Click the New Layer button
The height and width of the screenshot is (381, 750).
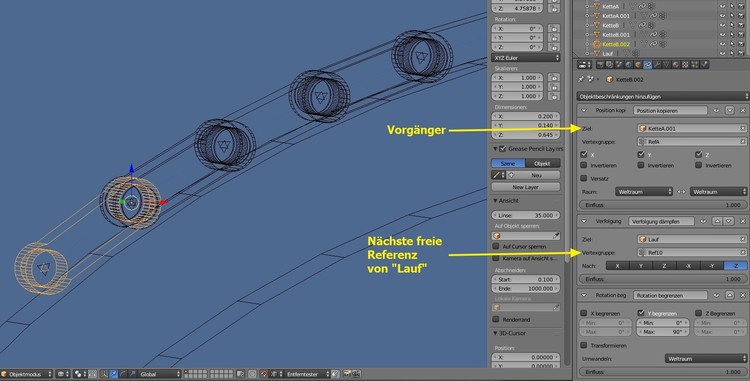click(x=526, y=187)
